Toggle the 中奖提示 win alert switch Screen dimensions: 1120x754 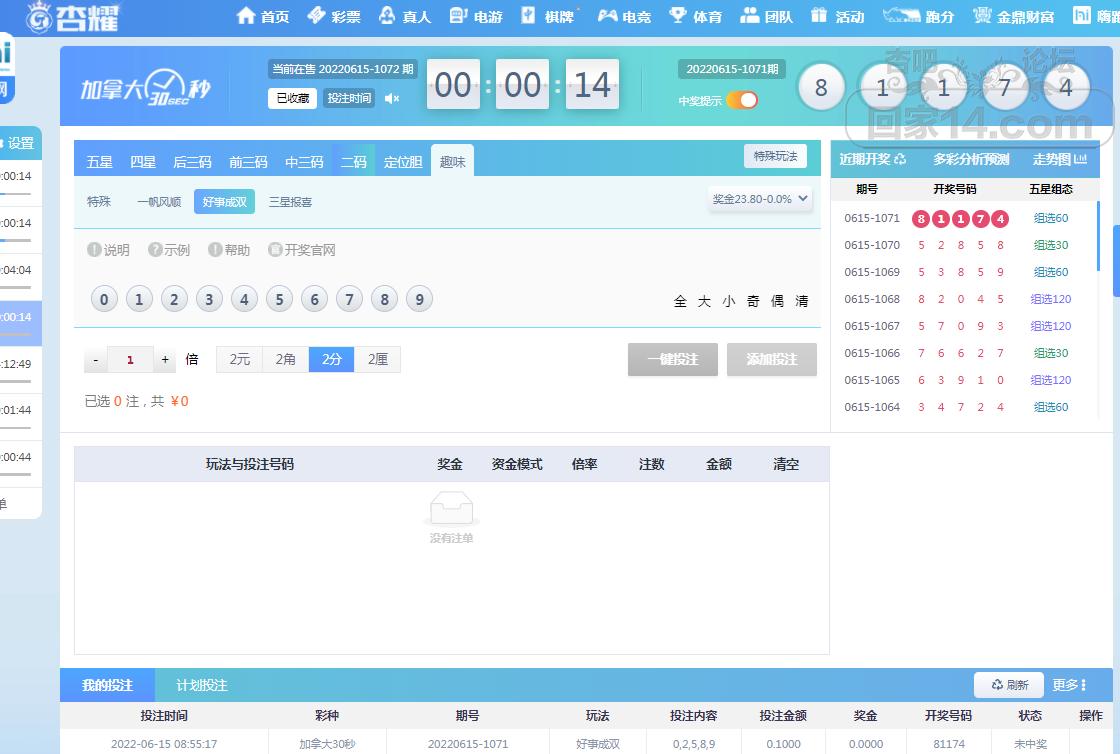(742, 100)
